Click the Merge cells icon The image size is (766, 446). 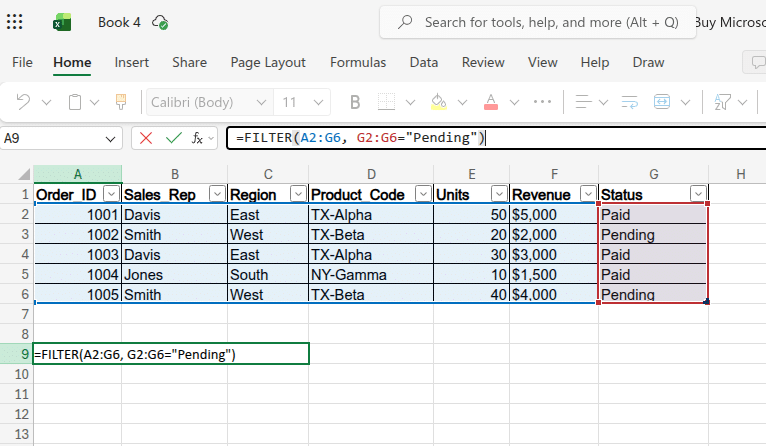click(x=662, y=102)
